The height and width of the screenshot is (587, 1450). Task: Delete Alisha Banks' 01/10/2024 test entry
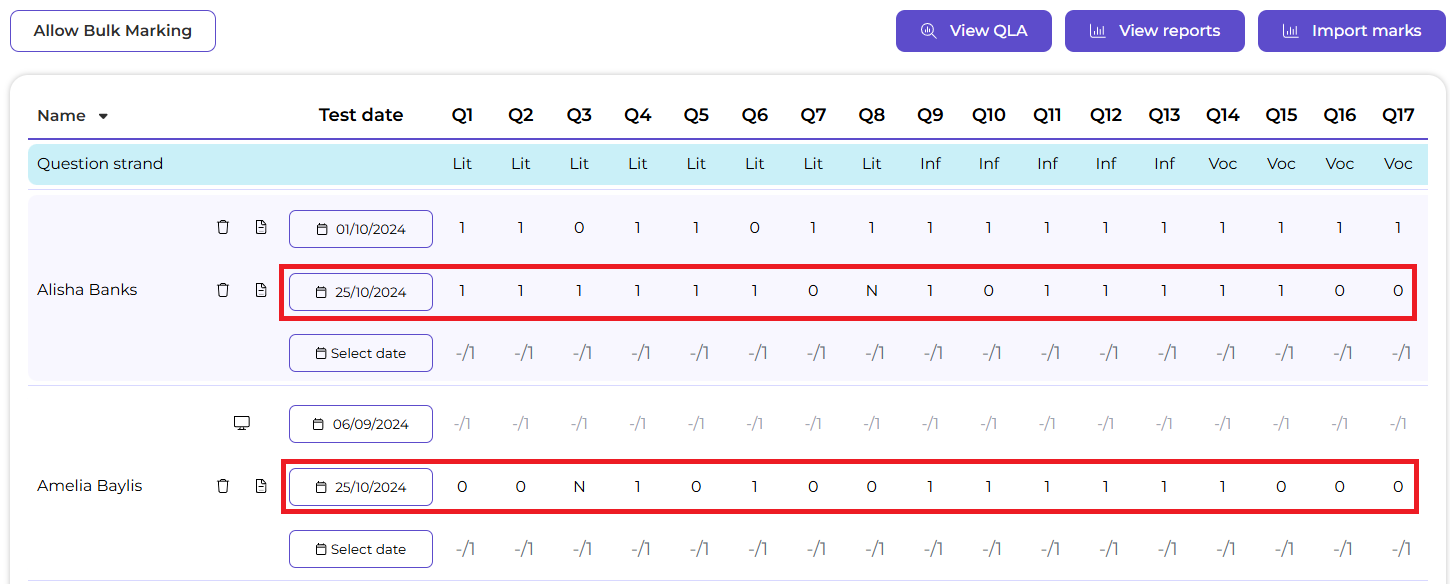[223, 228]
